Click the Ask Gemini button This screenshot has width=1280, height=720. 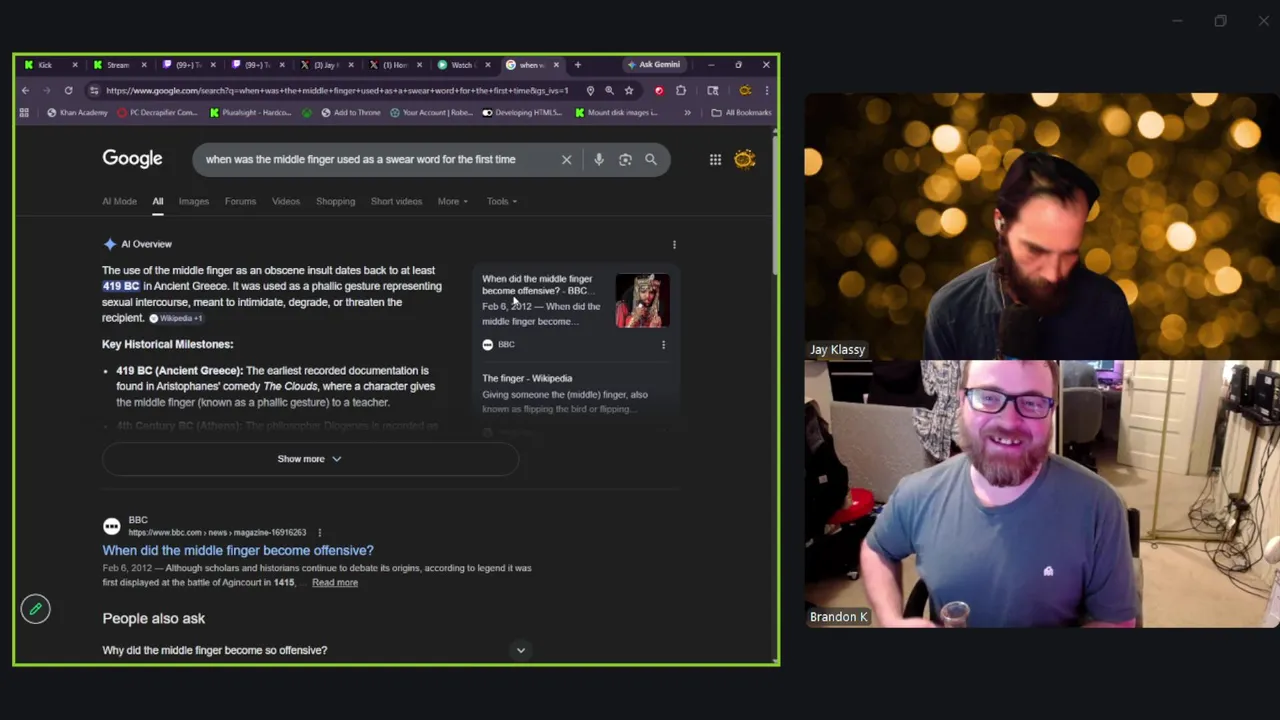pyautogui.click(x=653, y=65)
